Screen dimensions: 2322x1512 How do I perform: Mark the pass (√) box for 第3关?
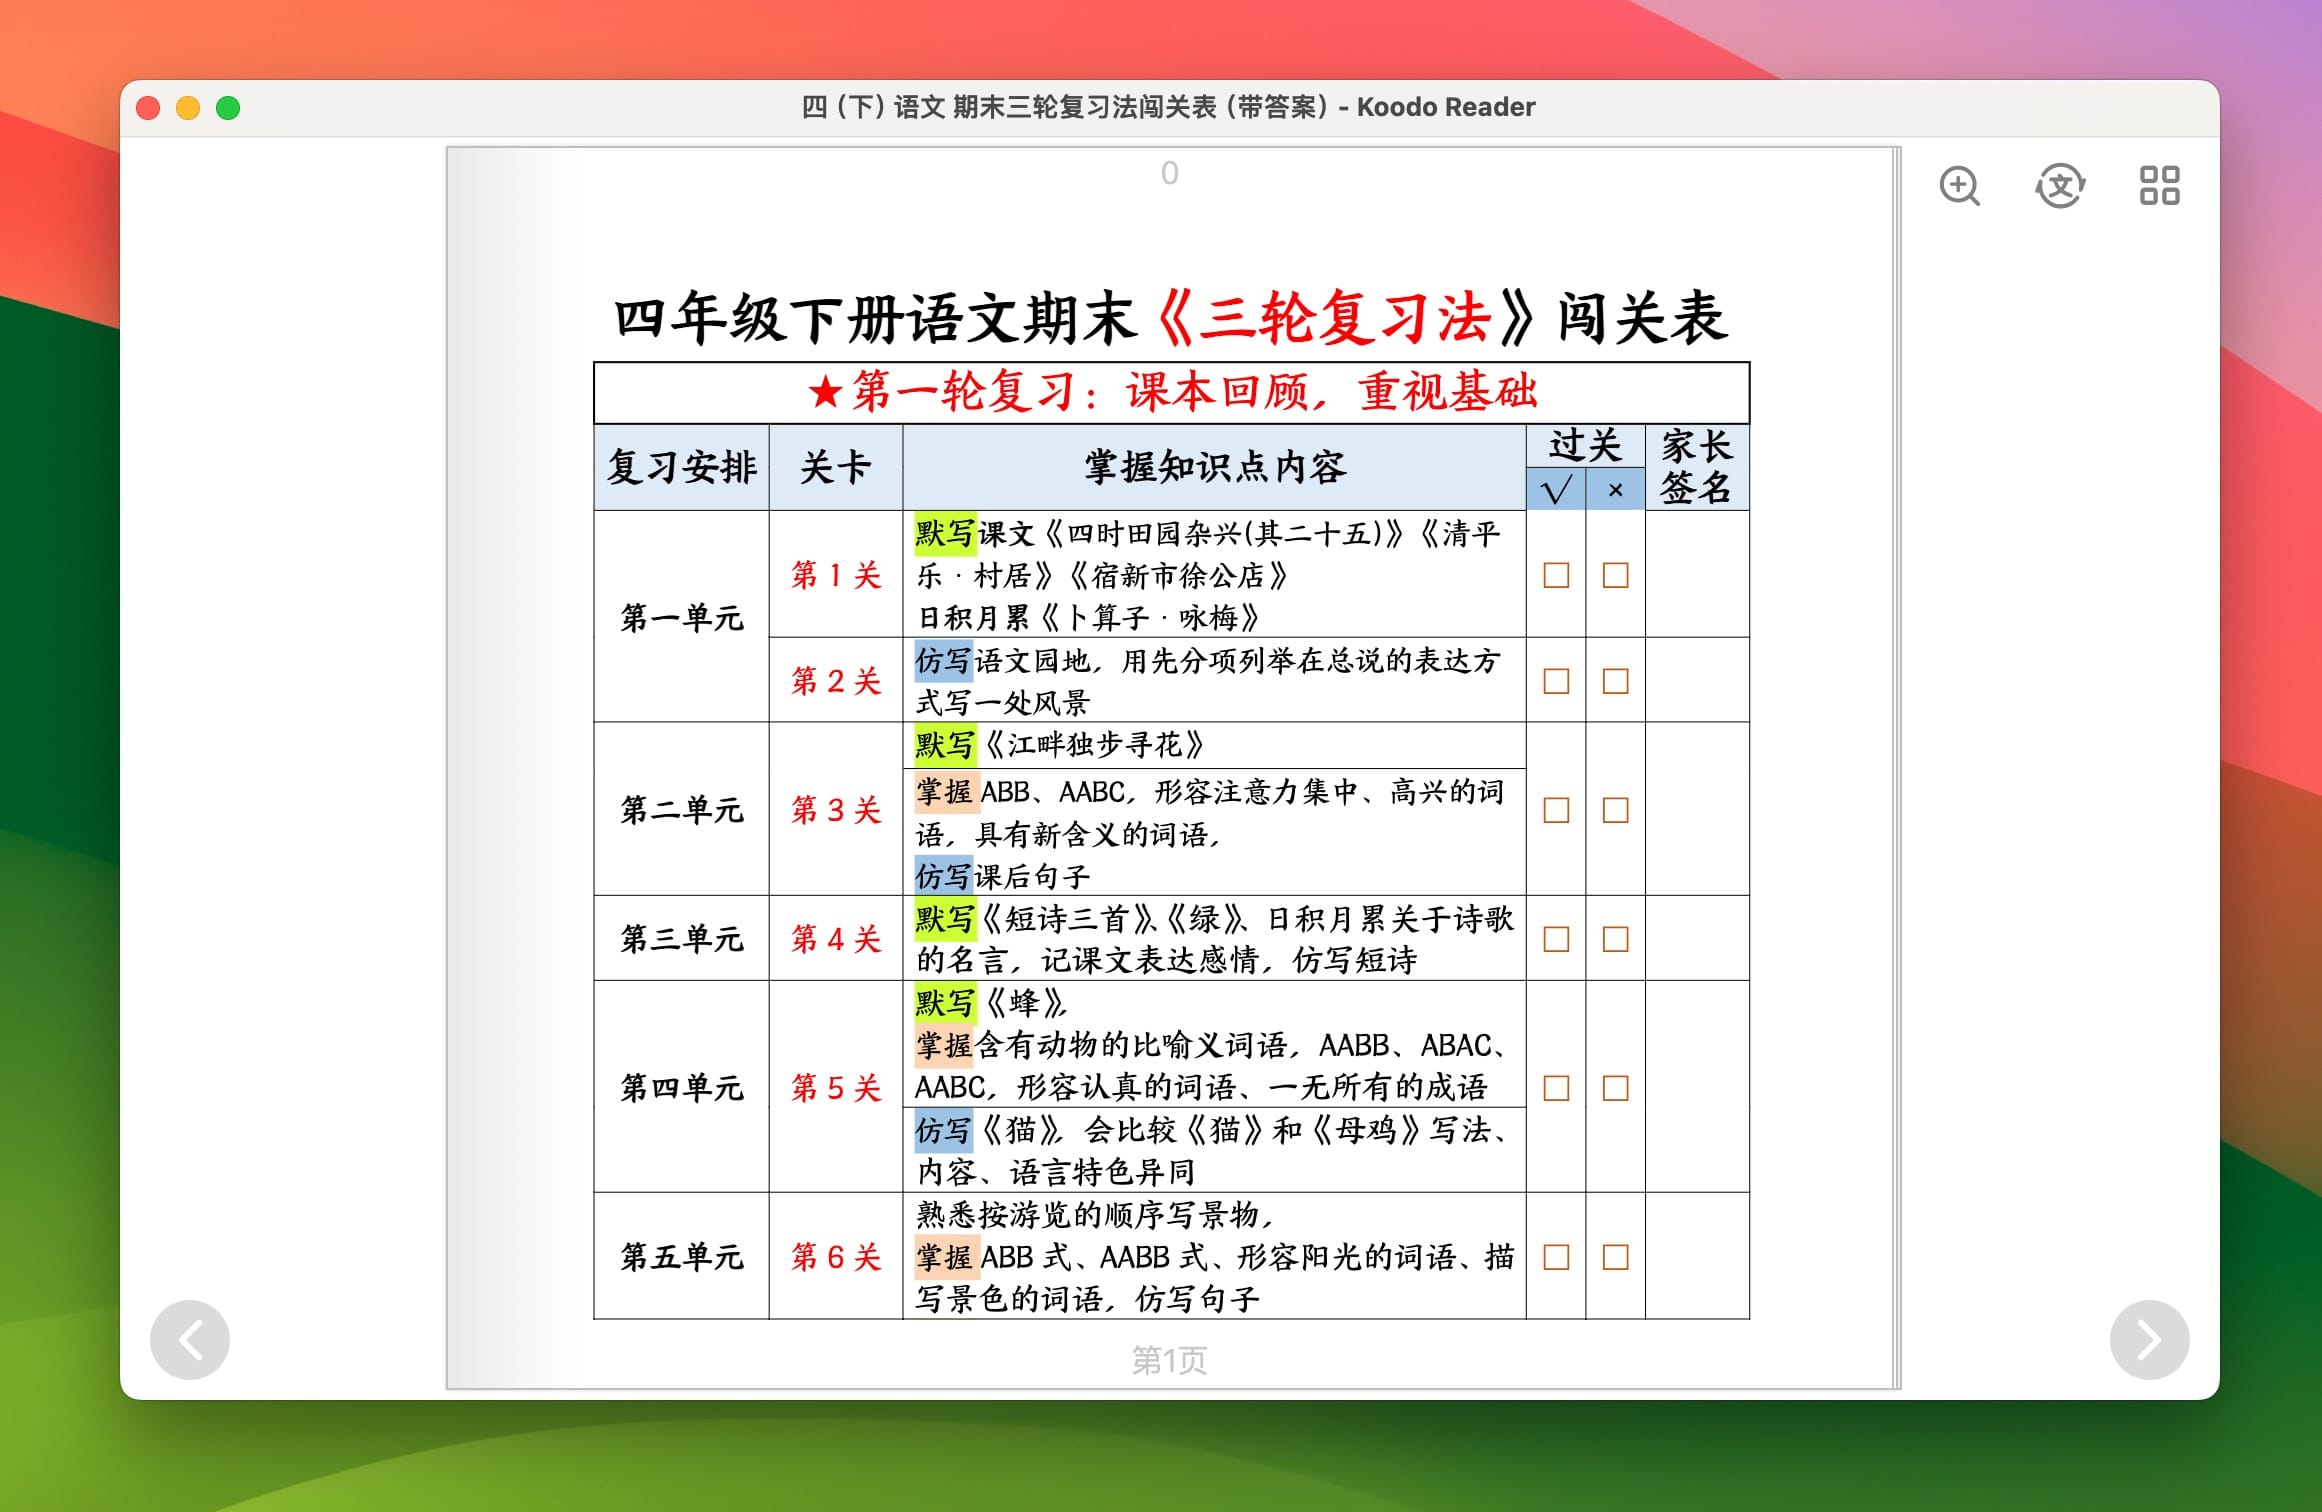tap(1556, 809)
